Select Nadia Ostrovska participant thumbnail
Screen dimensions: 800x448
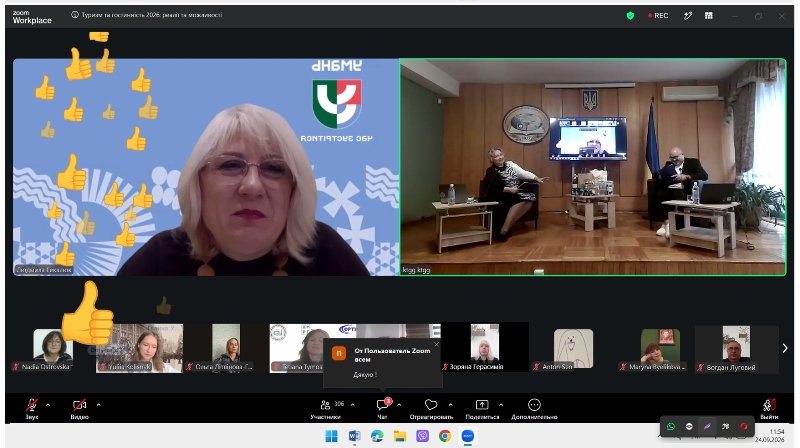pyautogui.click(x=53, y=347)
